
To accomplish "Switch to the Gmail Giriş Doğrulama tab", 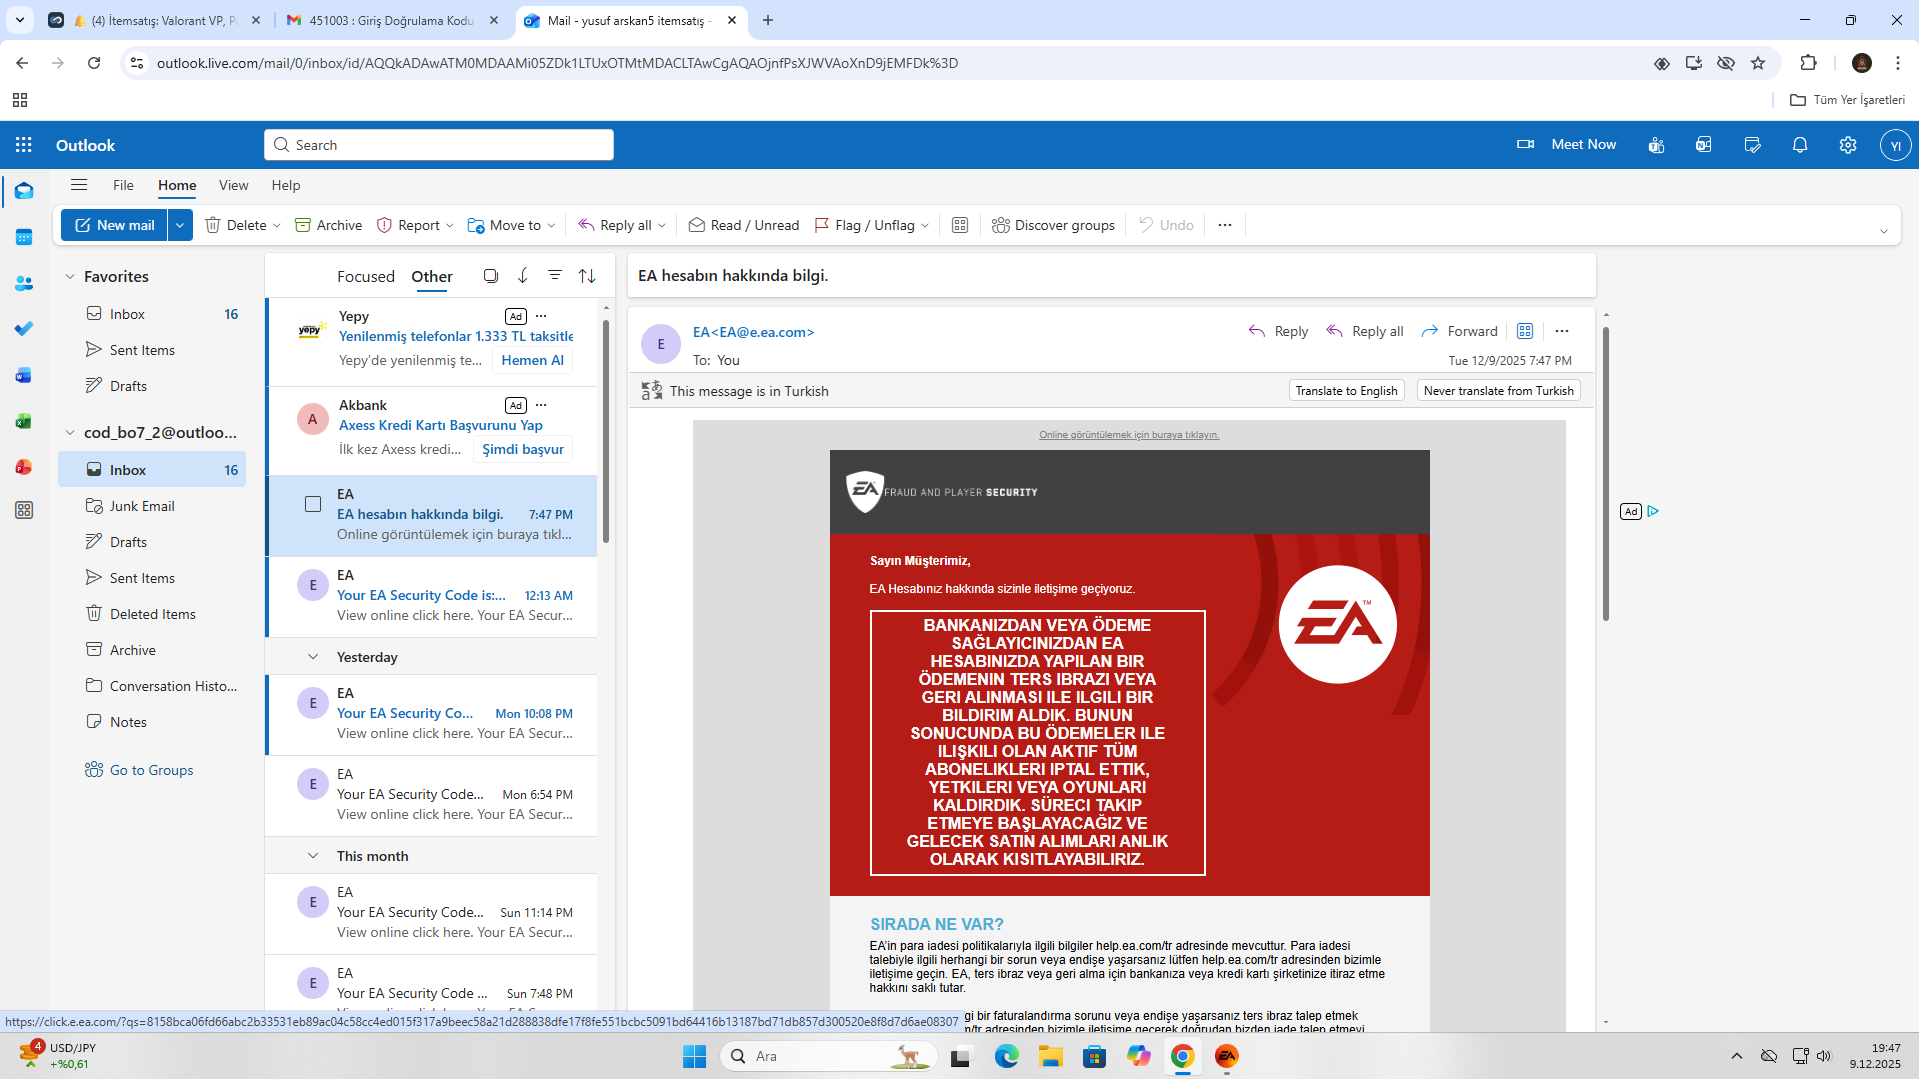I will pyautogui.click(x=392, y=20).
